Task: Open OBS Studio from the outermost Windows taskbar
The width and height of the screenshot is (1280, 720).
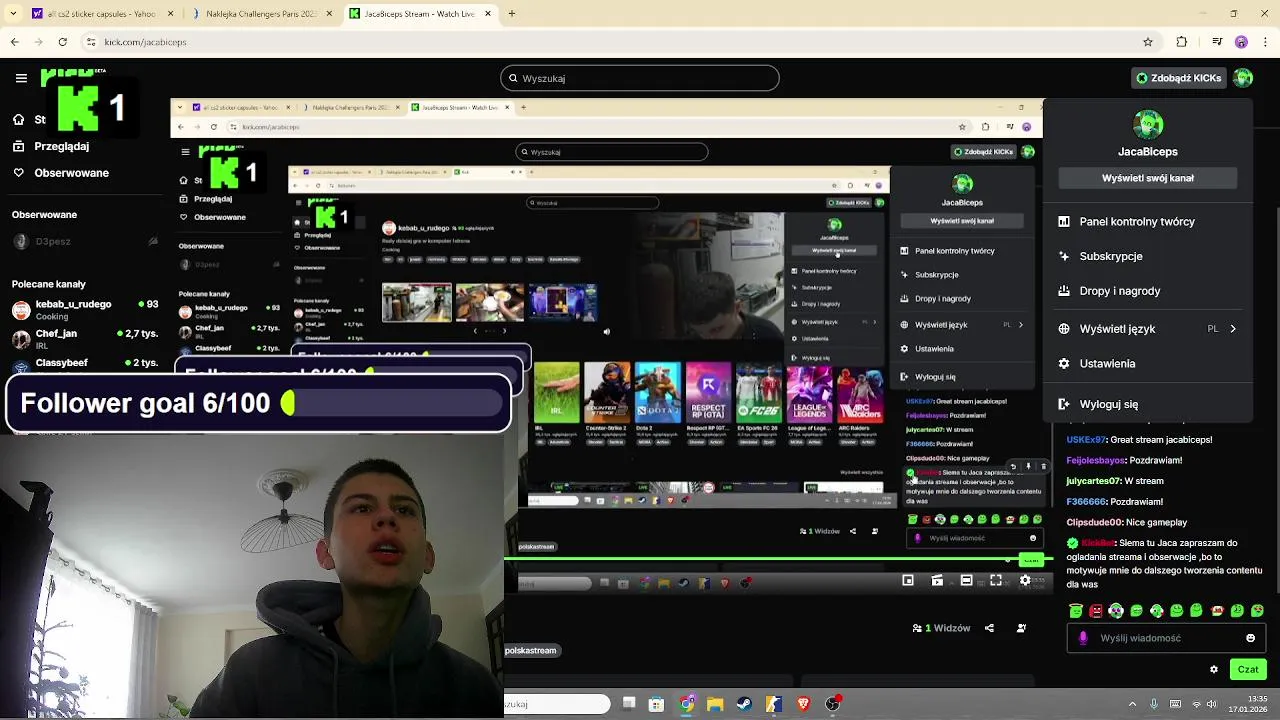Action: tap(832, 704)
